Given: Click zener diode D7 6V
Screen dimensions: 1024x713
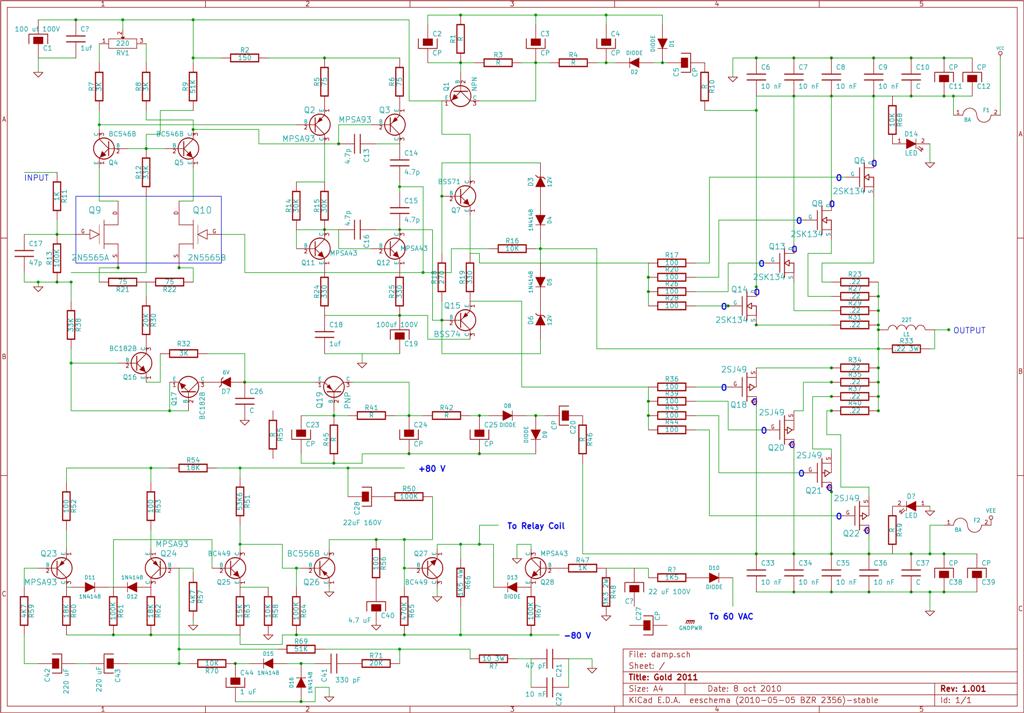Looking at the screenshot, I should tap(226, 383).
